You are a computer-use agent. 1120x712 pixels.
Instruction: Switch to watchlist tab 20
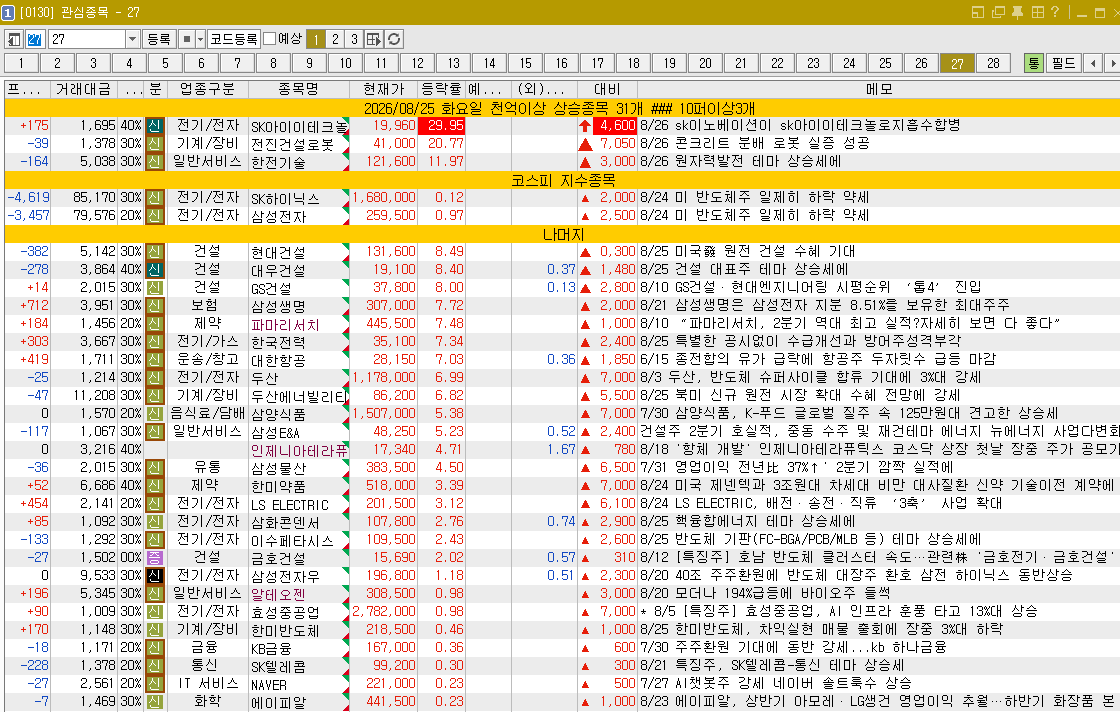706,63
